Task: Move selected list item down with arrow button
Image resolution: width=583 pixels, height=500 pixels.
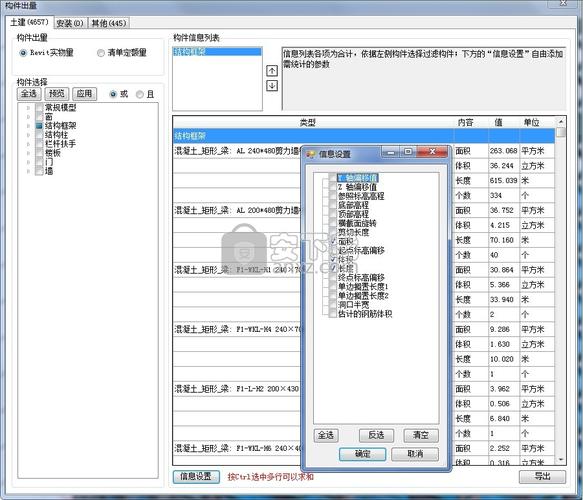Action: [x=272, y=86]
